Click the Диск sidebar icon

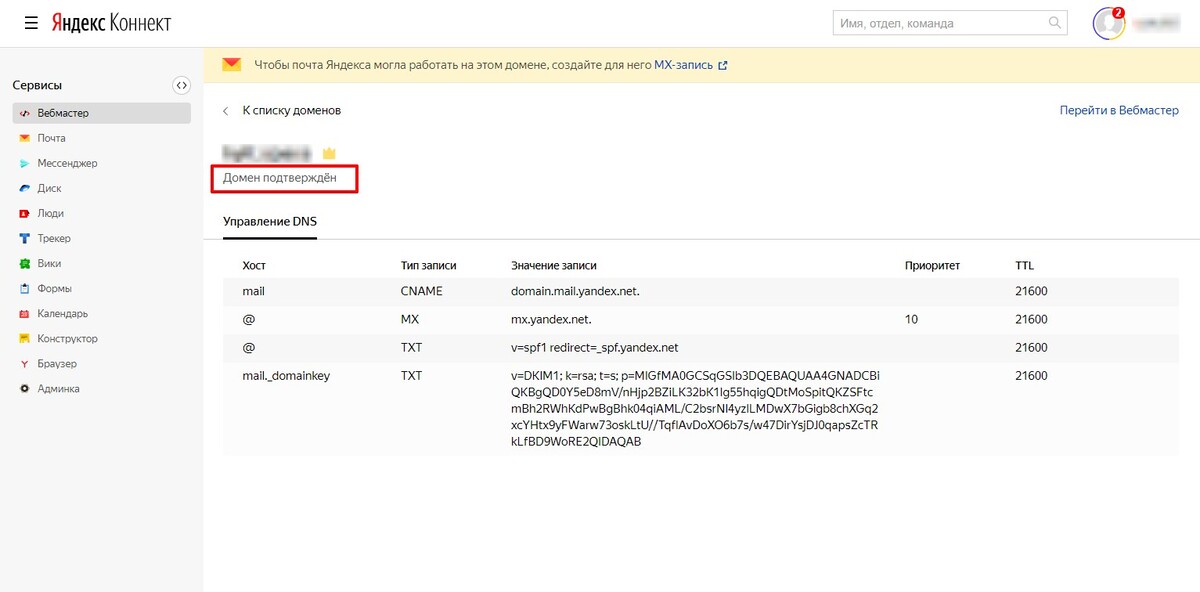[x=24, y=188]
